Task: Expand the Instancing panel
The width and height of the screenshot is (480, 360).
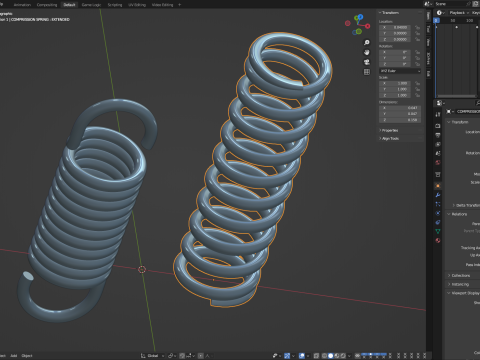Action: 458,284
